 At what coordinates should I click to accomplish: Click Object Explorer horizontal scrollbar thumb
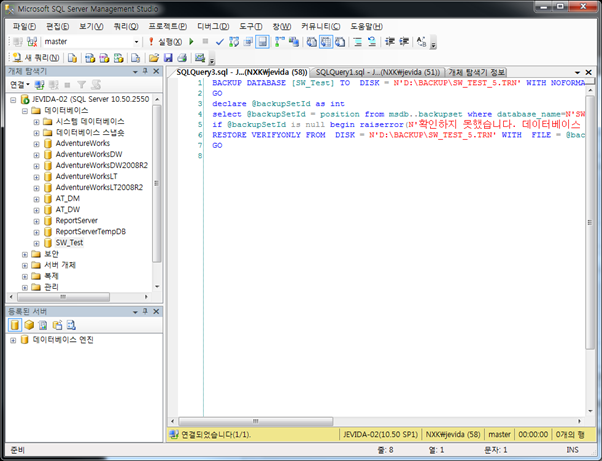[x=63, y=297]
